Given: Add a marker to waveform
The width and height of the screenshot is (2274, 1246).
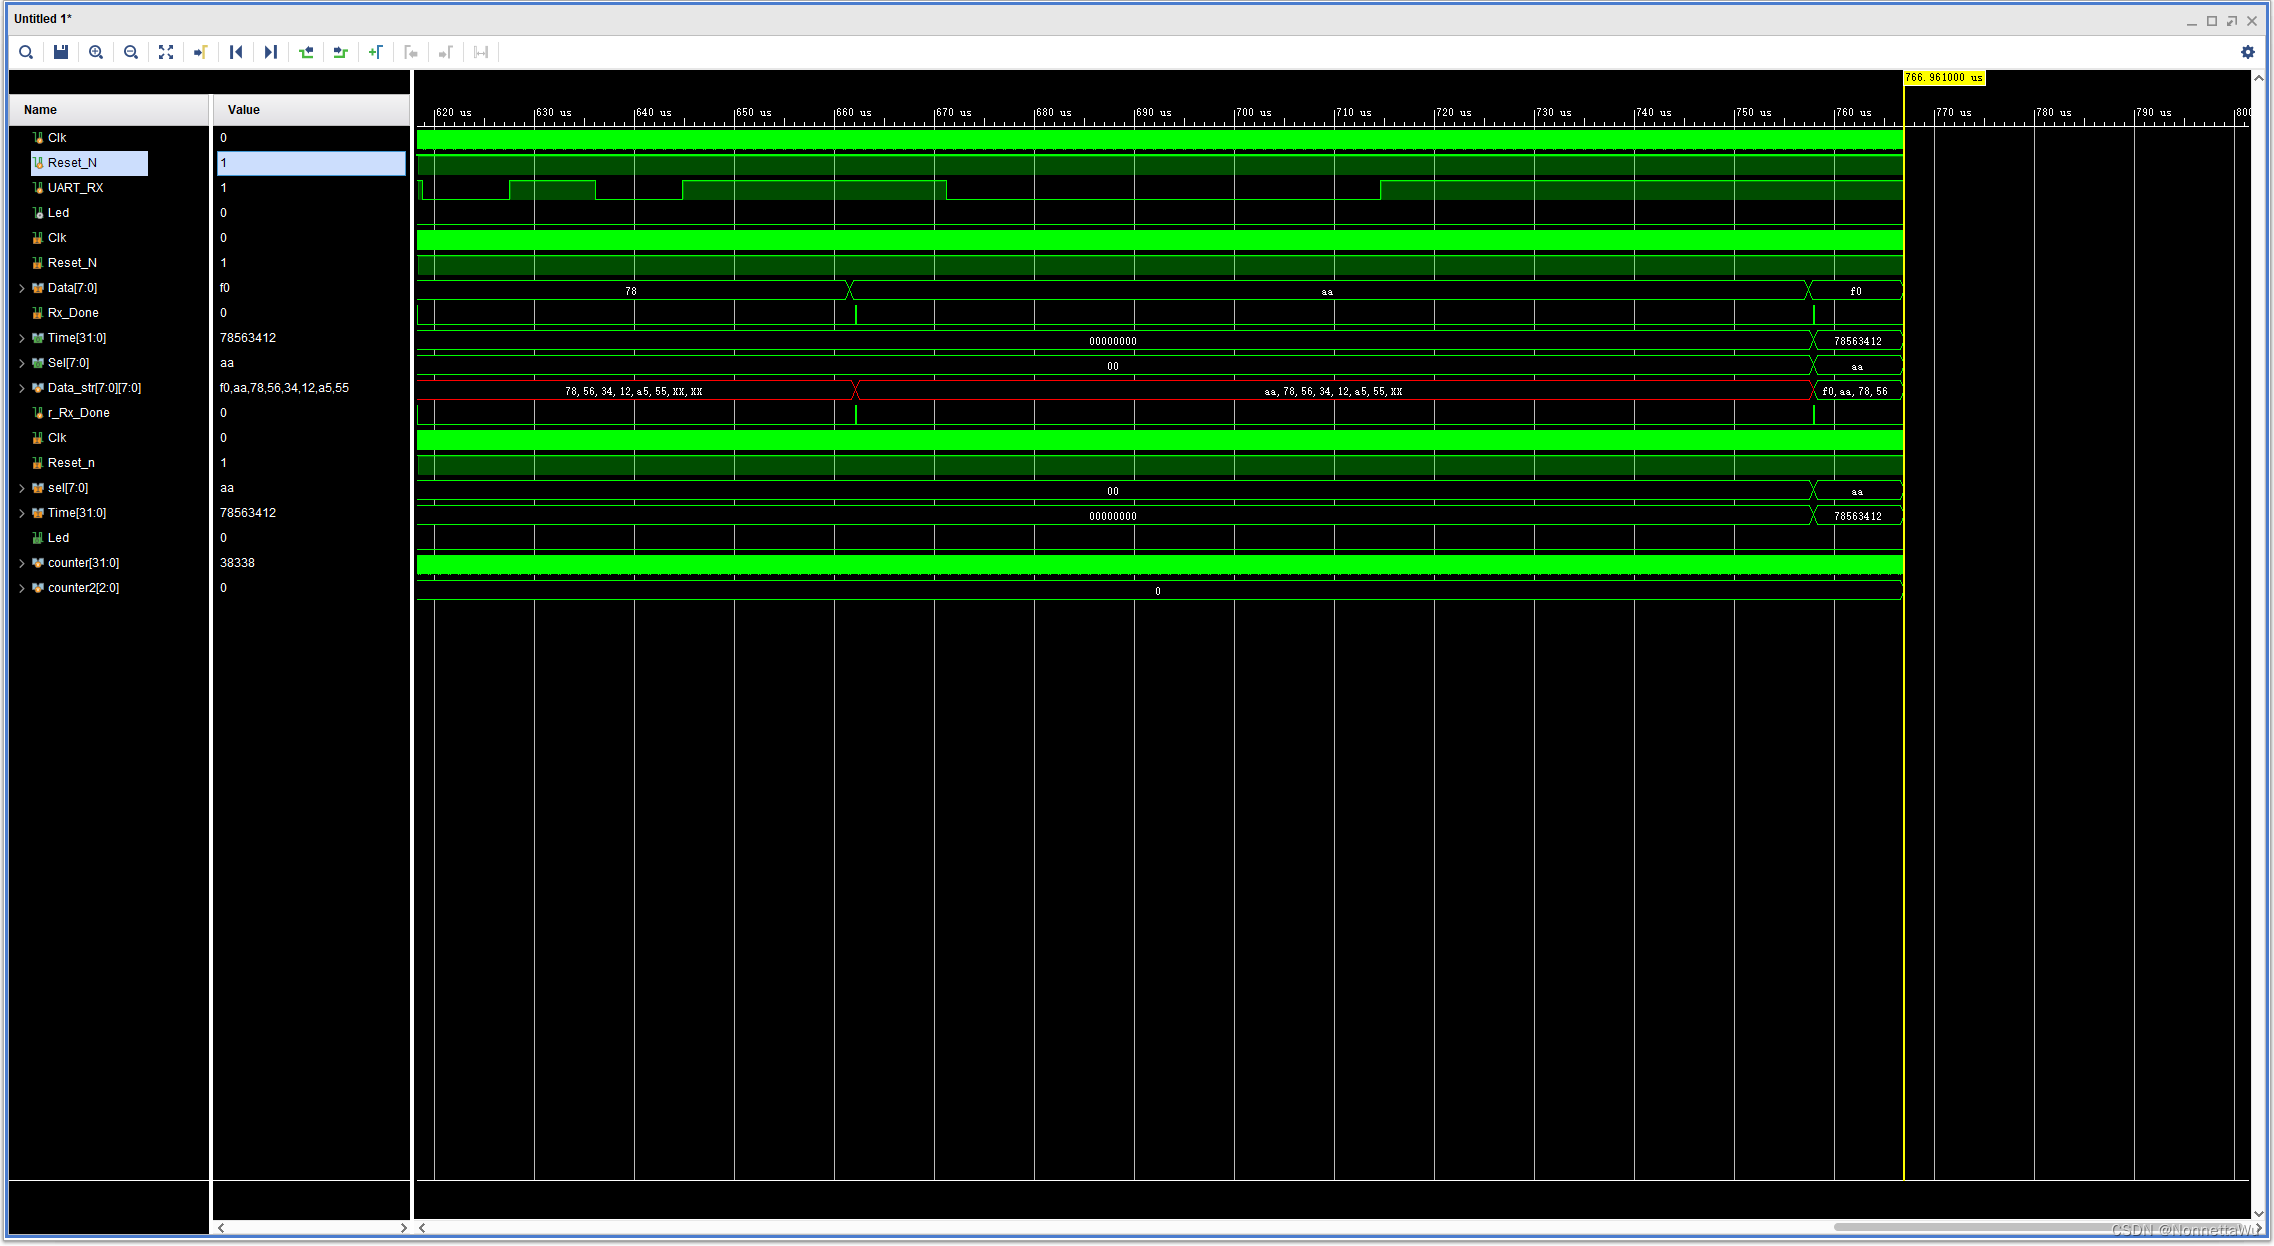Looking at the screenshot, I should [376, 52].
